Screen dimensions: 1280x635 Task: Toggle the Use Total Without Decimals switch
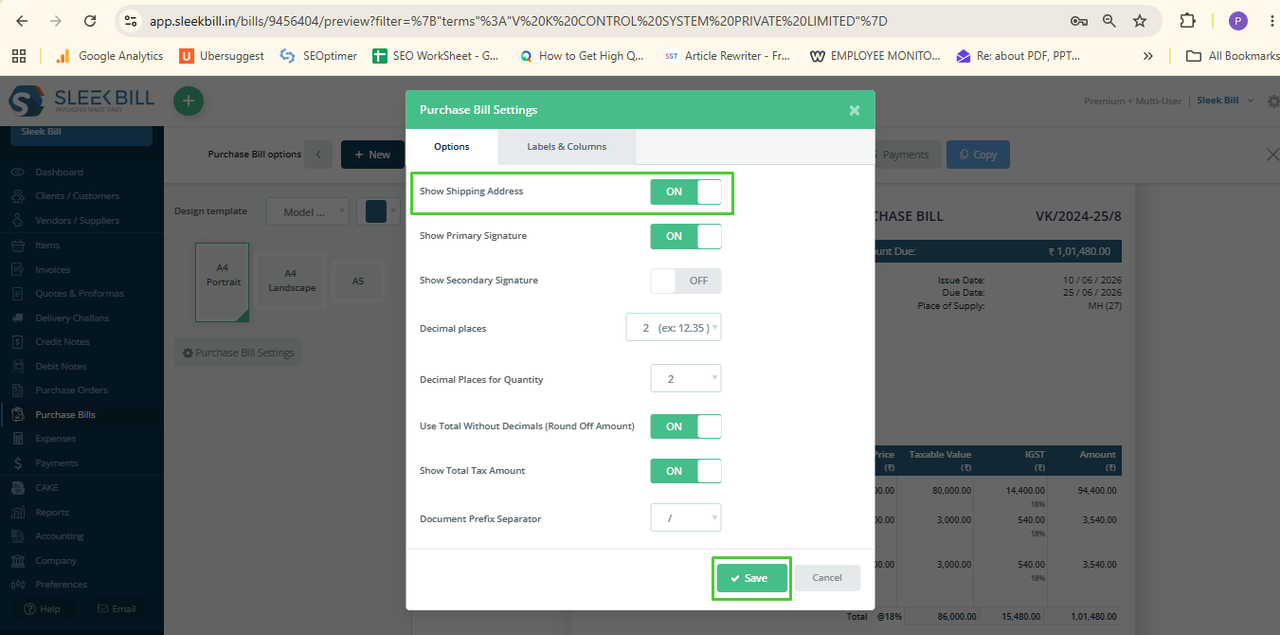685,426
